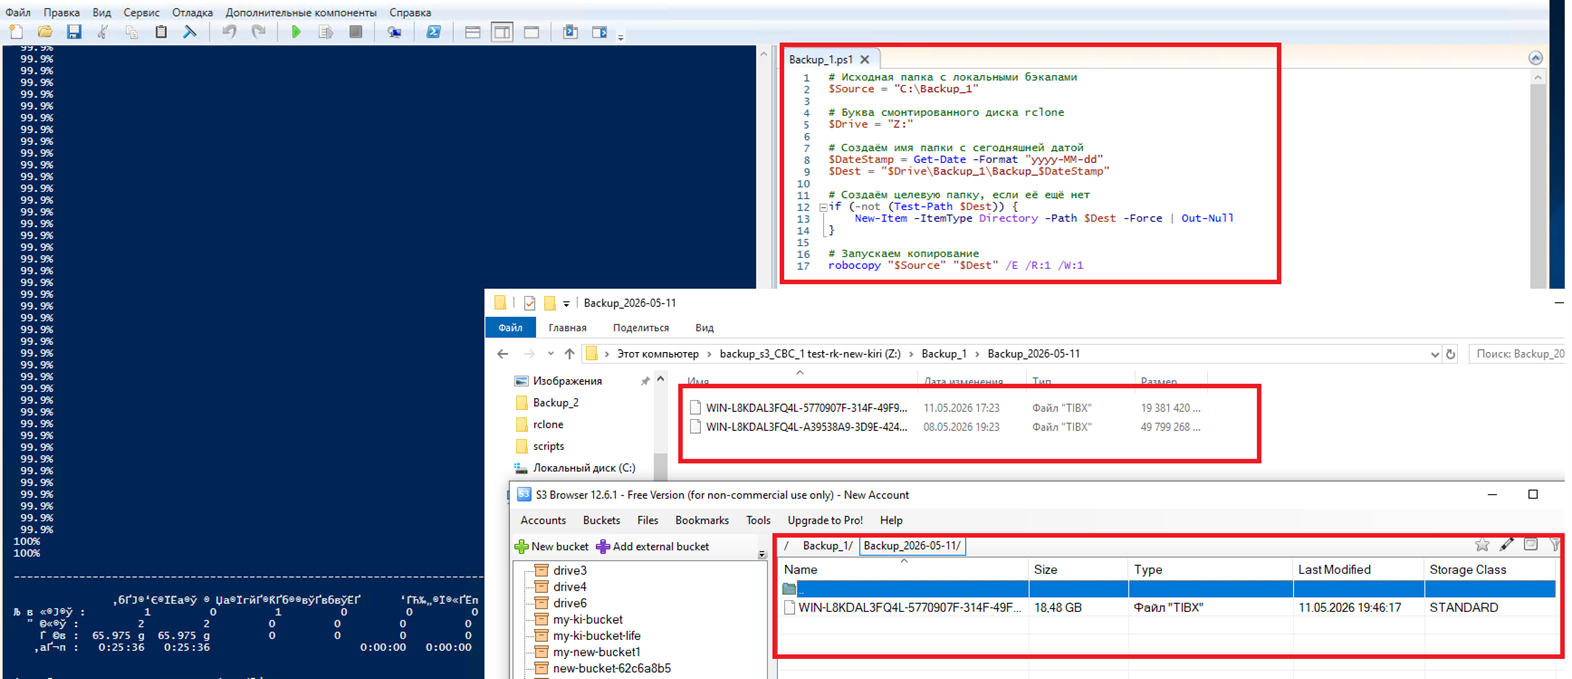The width and height of the screenshot is (1572, 679).
Task: Open the Explorer address bar history dropdown
Action: tap(1435, 354)
